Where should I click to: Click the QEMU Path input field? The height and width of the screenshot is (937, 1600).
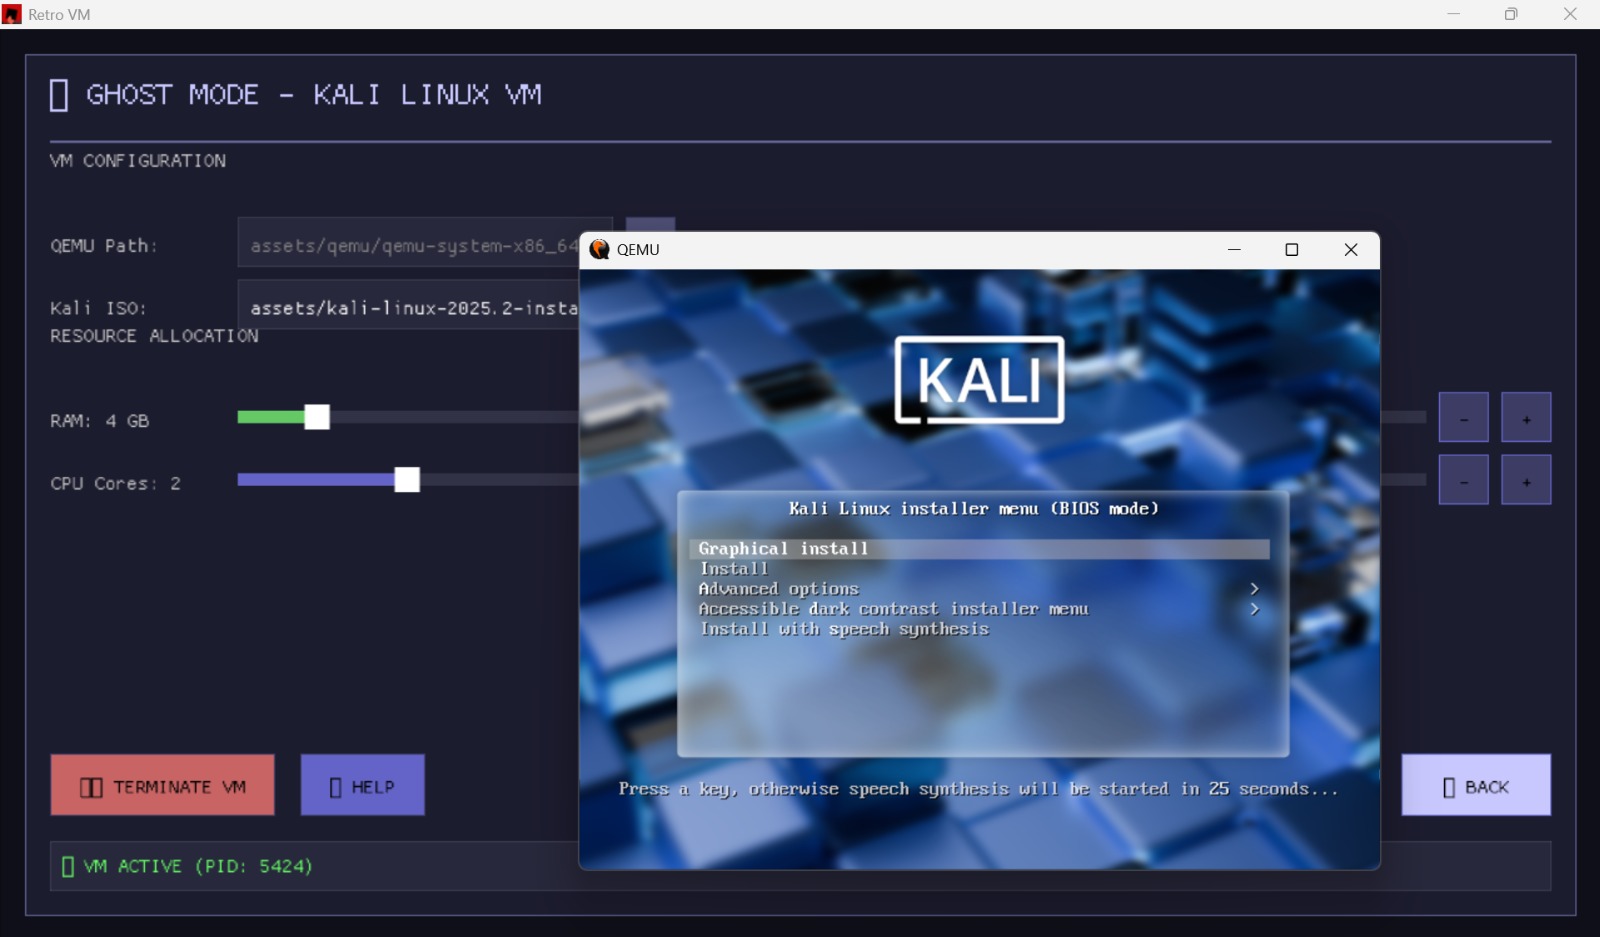[x=409, y=243]
